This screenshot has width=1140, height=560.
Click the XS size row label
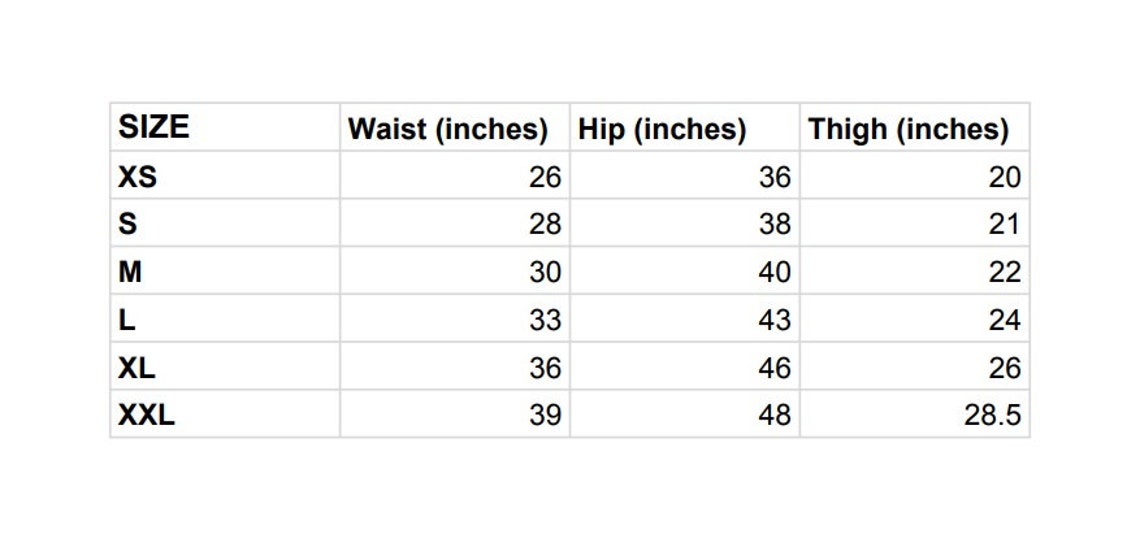[137, 177]
